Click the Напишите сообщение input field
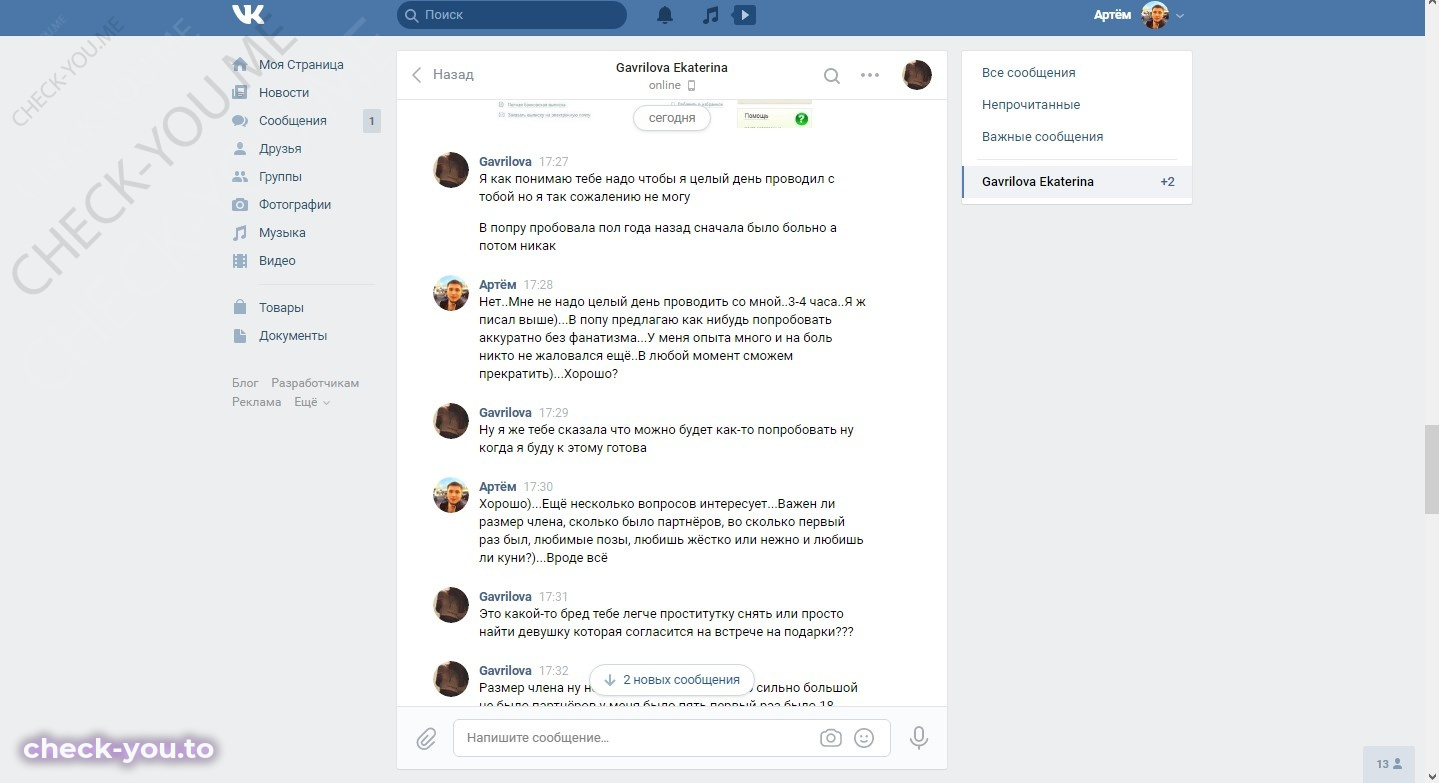This screenshot has width=1439, height=783. 672,738
